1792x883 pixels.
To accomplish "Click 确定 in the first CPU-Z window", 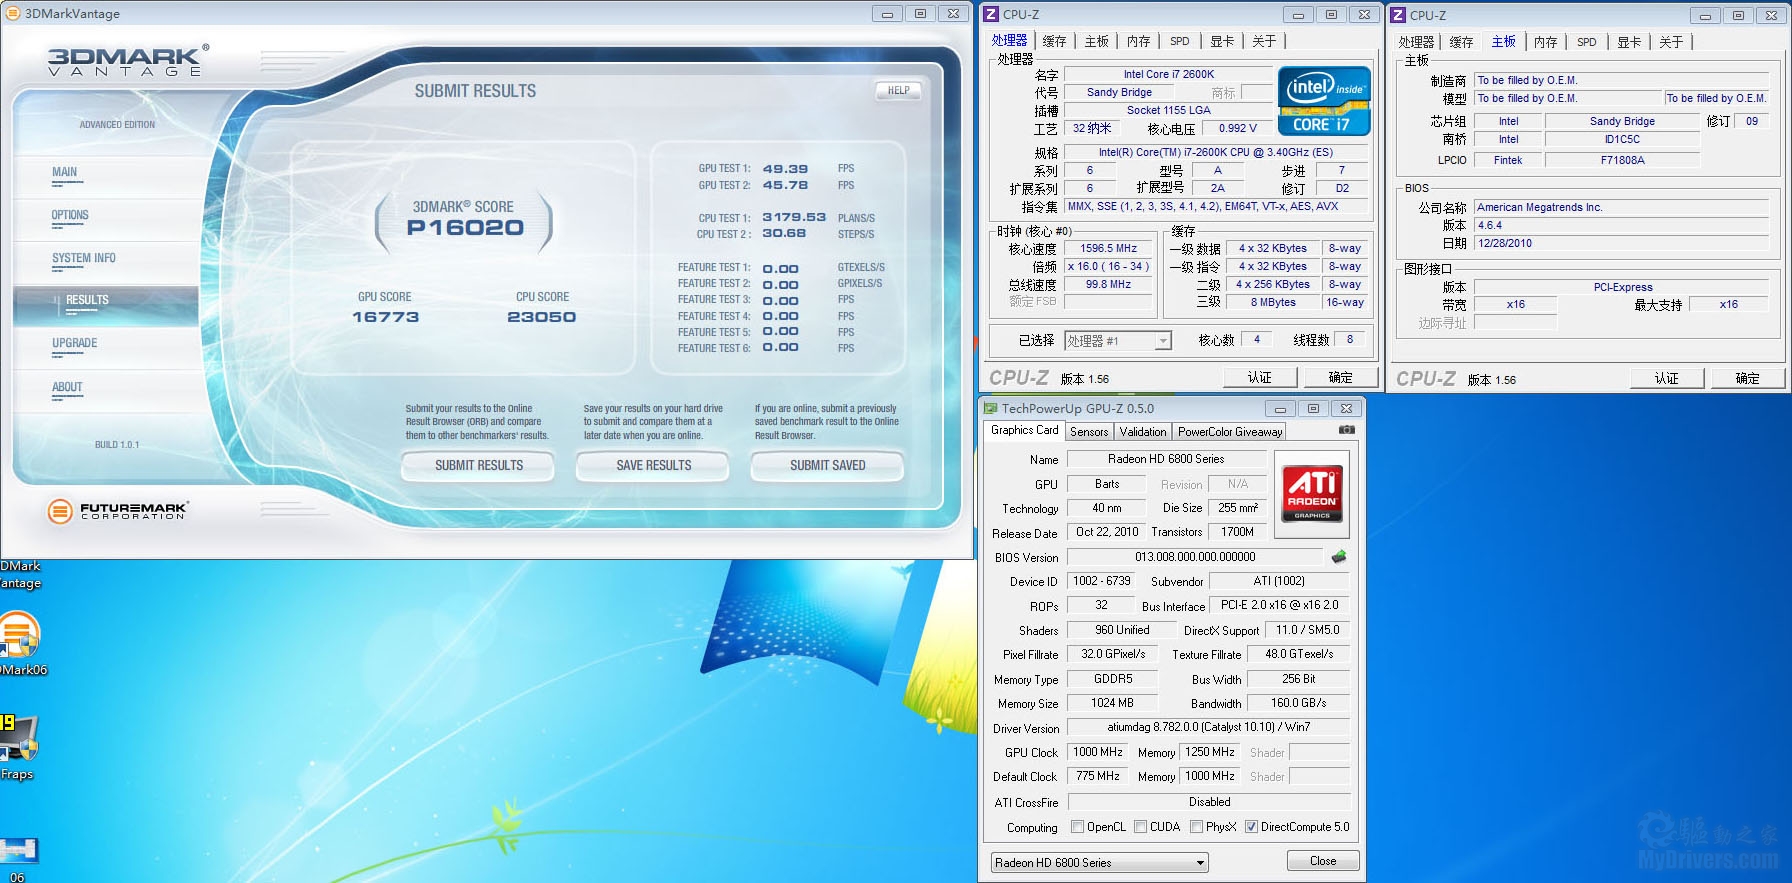I will tap(1340, 377).
